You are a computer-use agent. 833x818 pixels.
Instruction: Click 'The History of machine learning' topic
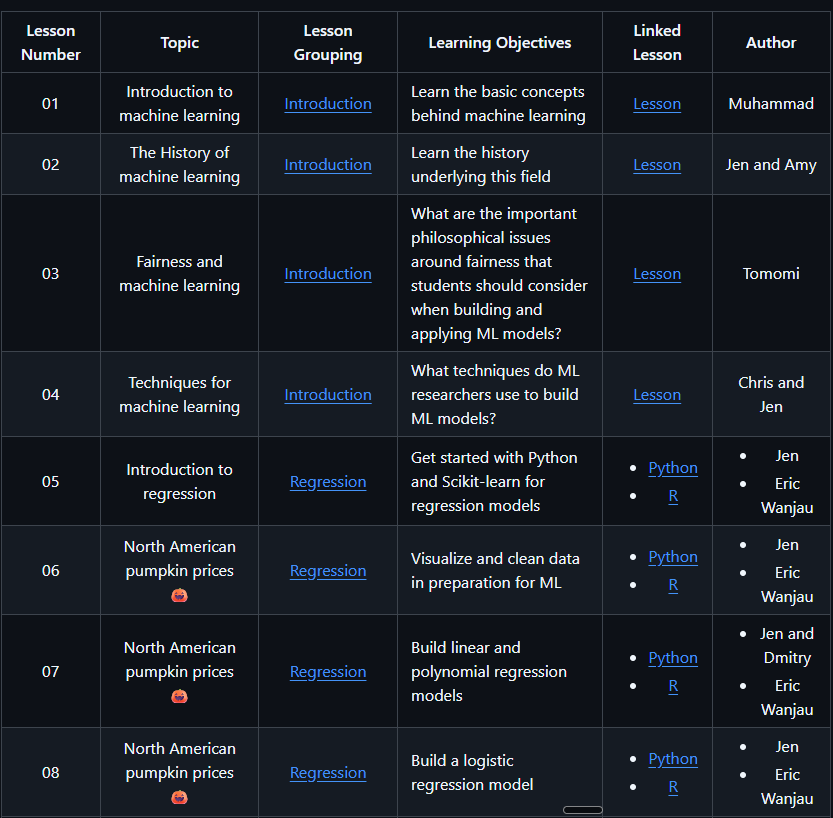pos(180,165)
